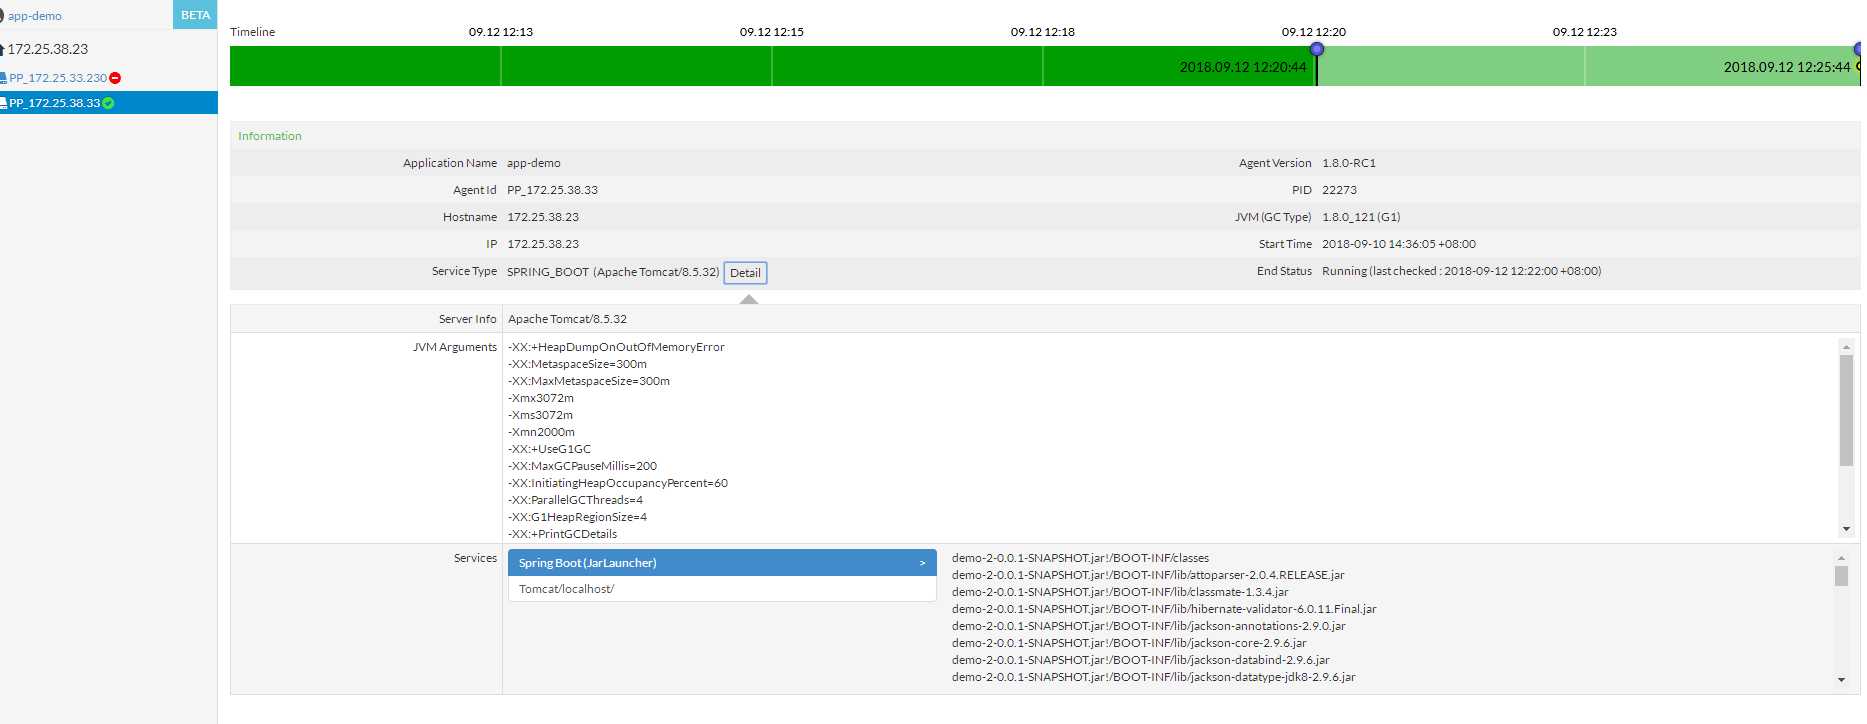Click the timeline label 09.12 12:13

tap(501, 32)
